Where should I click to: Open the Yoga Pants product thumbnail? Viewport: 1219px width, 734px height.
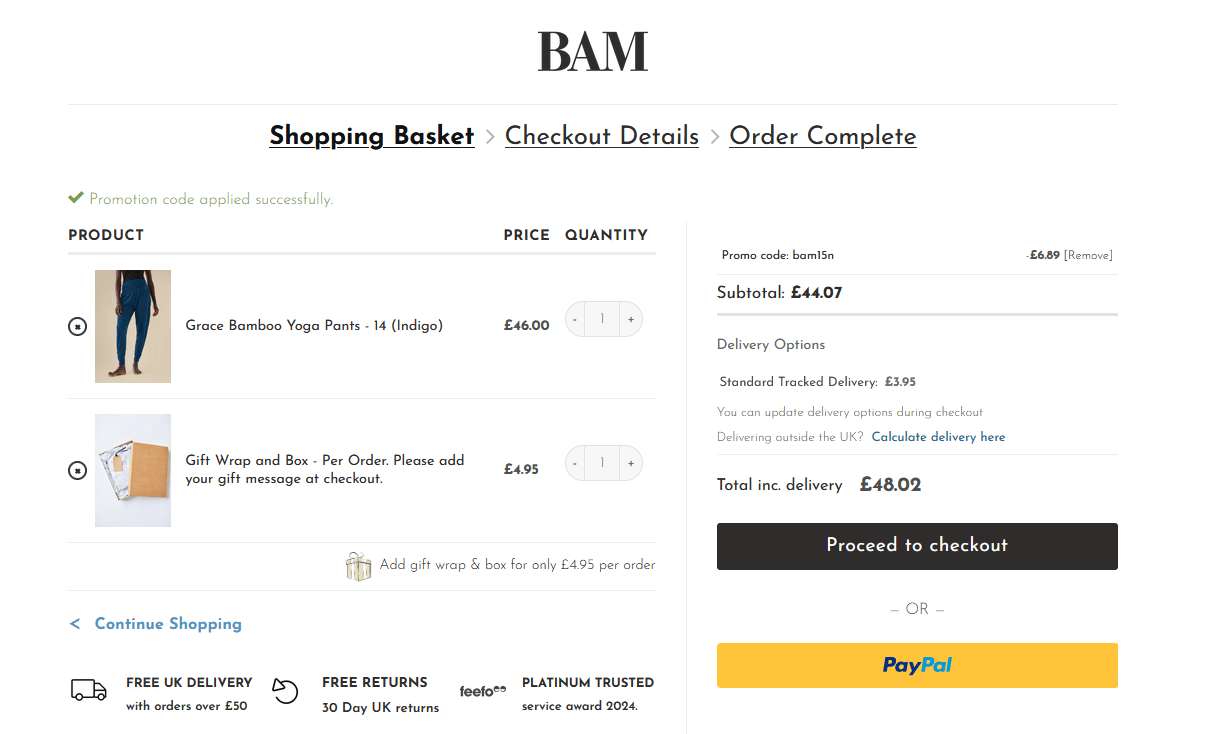pyautogui.click(x=133, y=326)
